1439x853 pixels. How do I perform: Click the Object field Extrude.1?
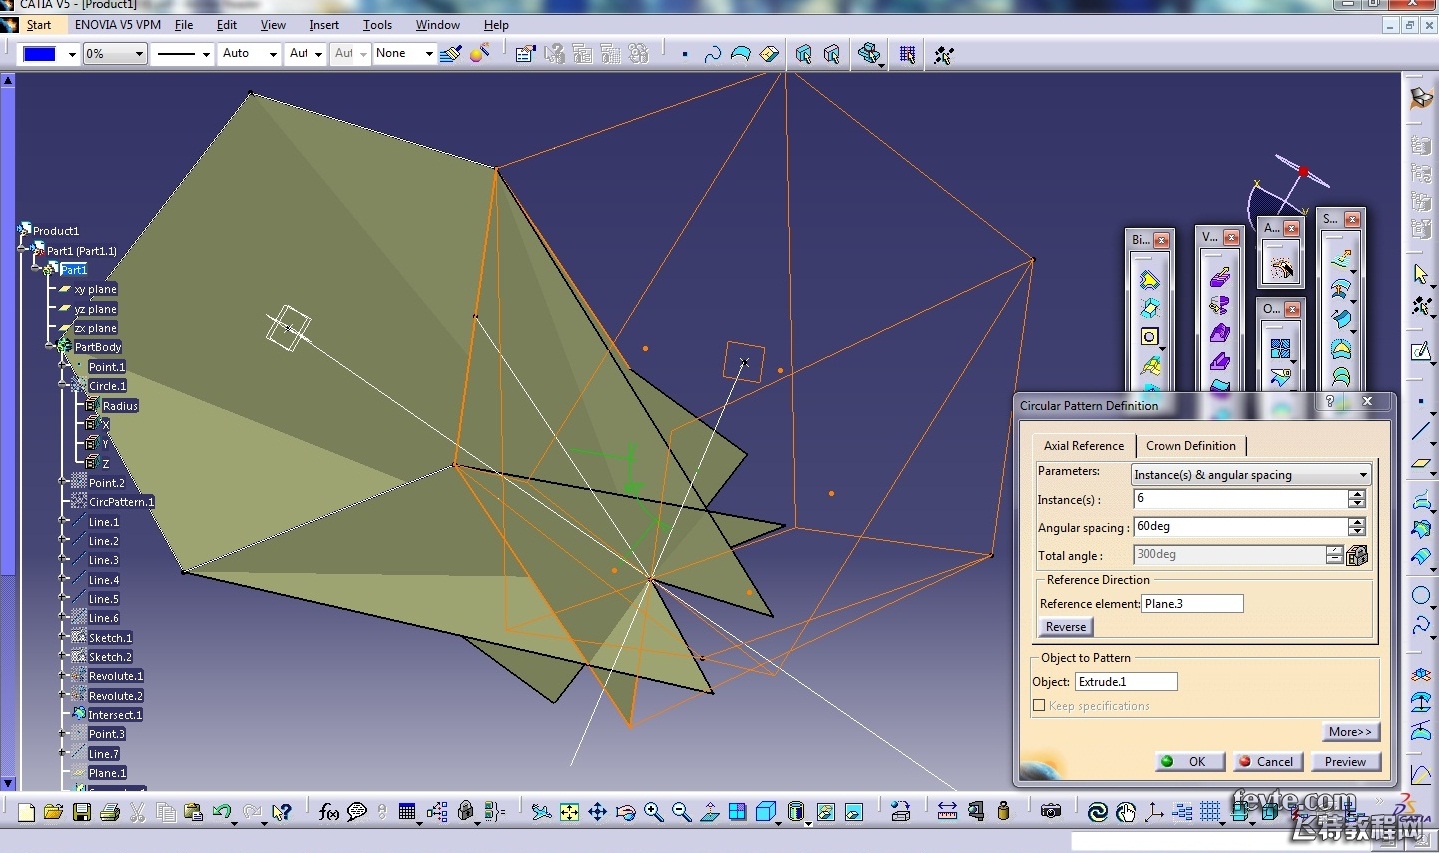click(1126, 682)
